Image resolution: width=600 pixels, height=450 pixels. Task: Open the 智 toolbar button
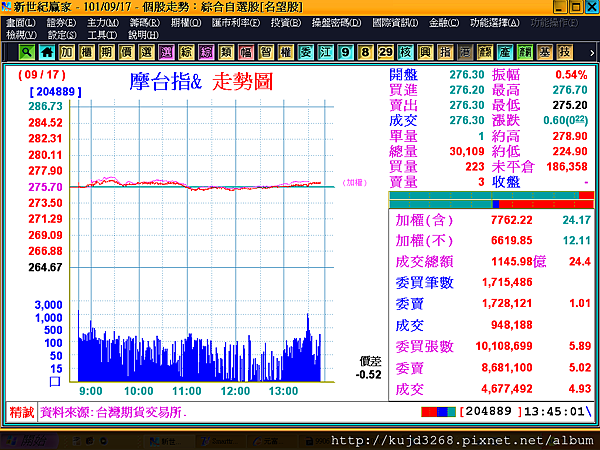(266, 52)
